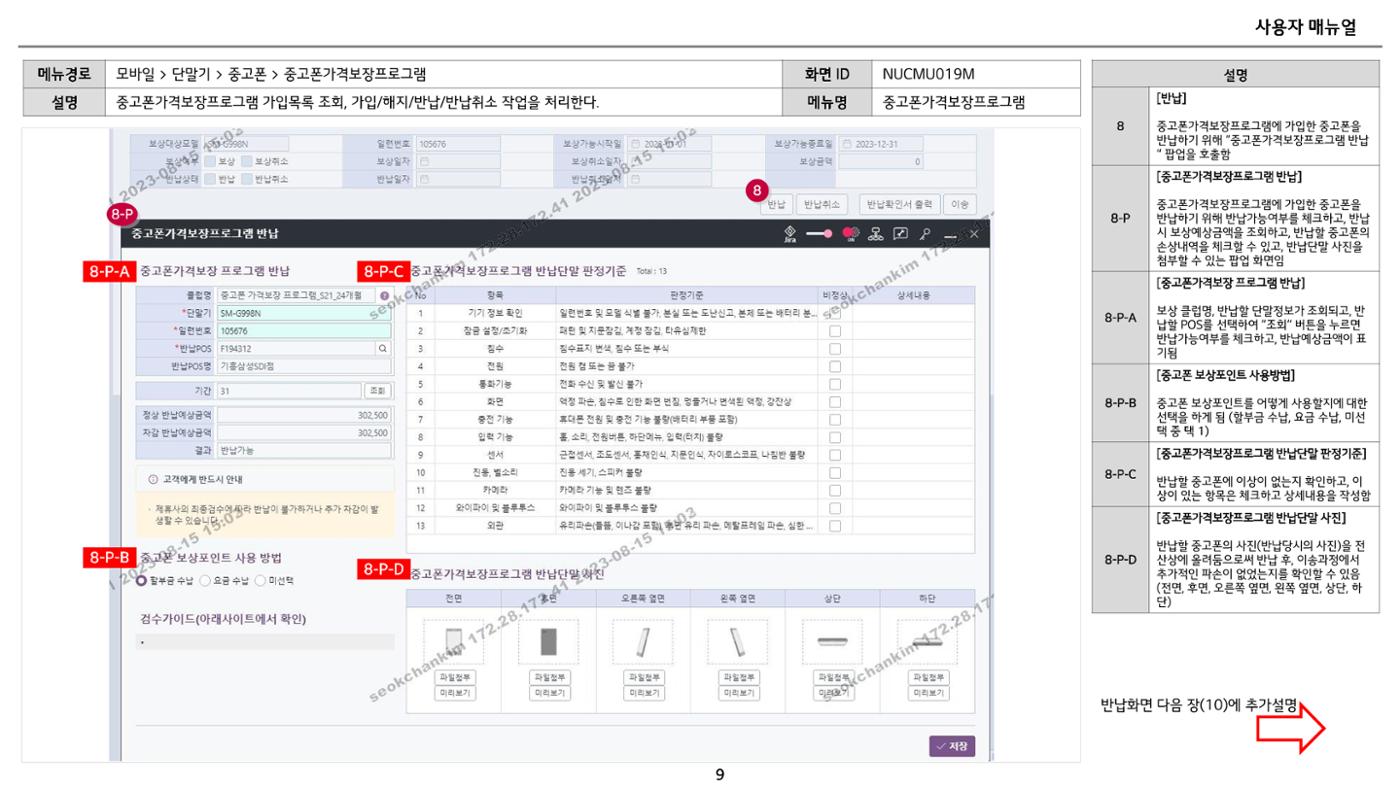Click the calendar icon in 보상가능종료일 field
Screen dimensions: 1400x788
(x=849, y=143)
